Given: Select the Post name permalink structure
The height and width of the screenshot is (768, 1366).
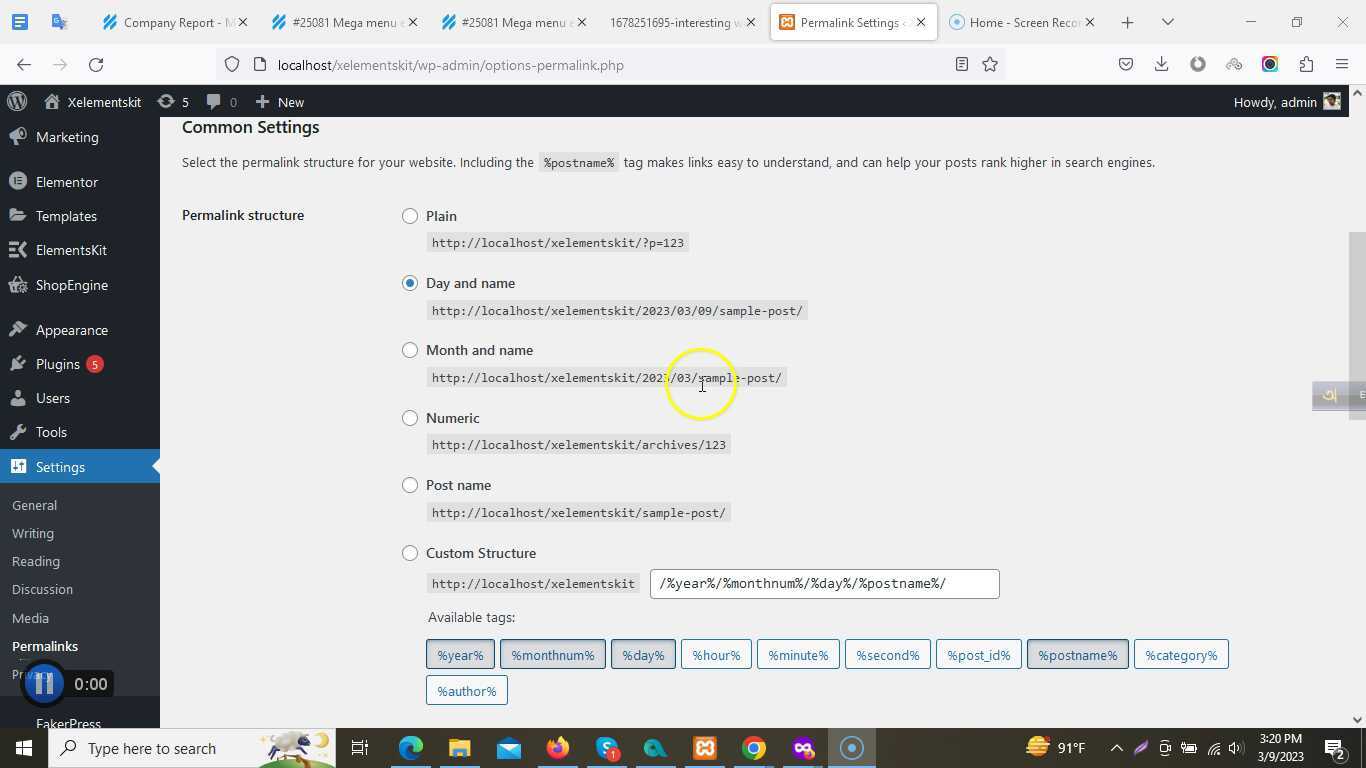Looking at the screenshot, I should pos(410,485).
